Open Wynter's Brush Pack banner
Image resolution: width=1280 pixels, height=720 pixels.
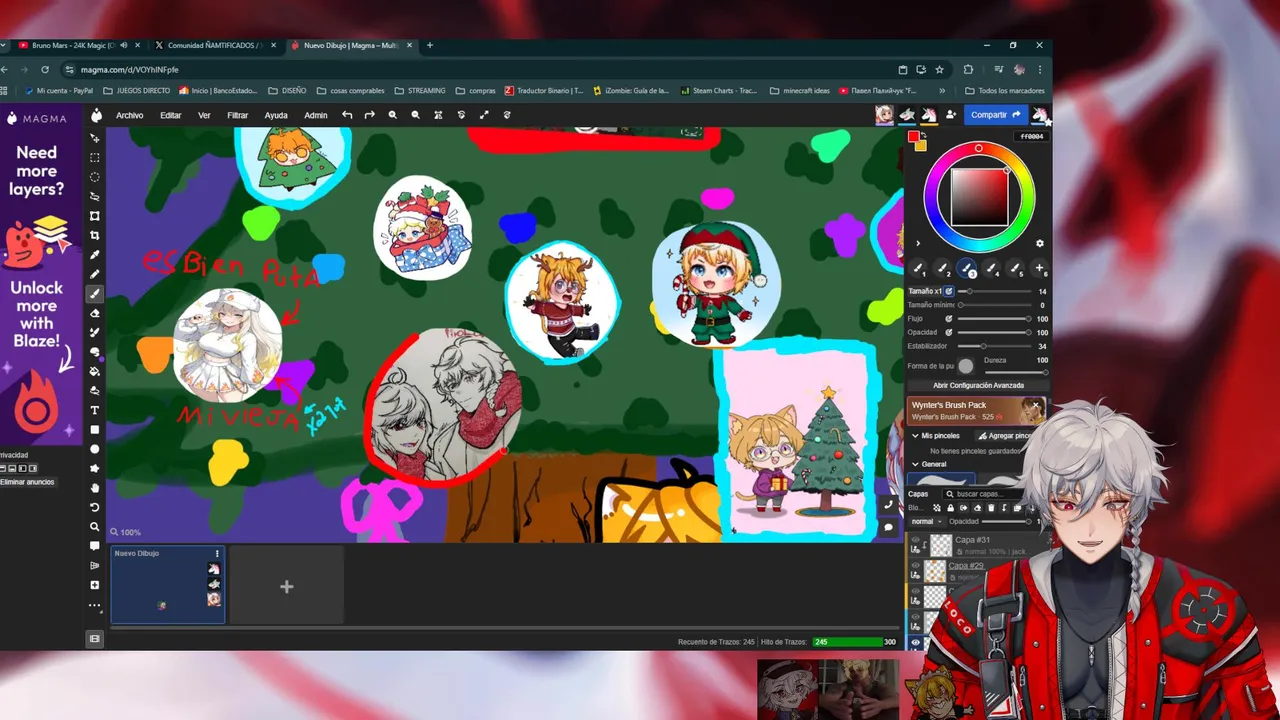pos(977,411)
